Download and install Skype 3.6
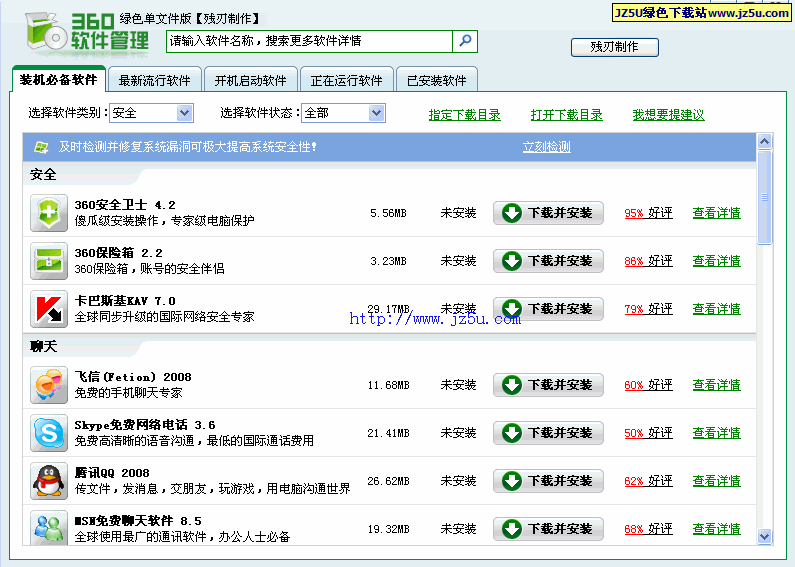795x567 pixels. [x=548, y=433]
